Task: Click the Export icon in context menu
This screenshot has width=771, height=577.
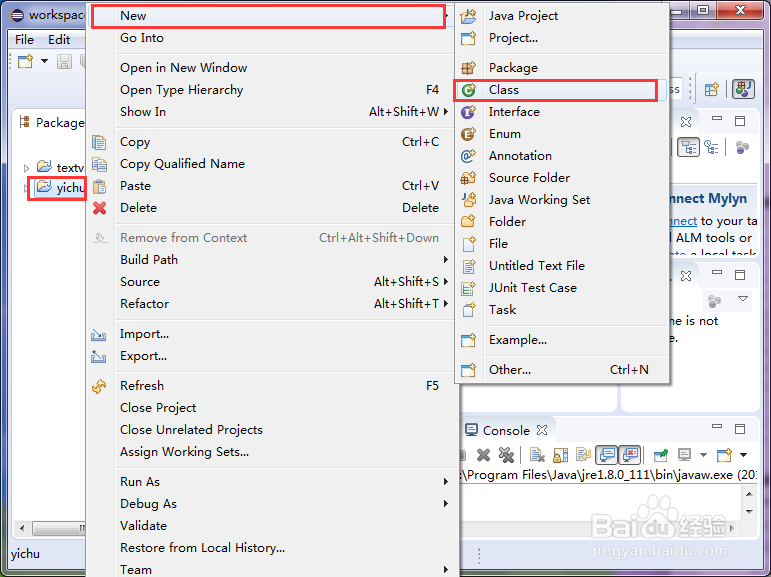Action: tap(98, 357)
